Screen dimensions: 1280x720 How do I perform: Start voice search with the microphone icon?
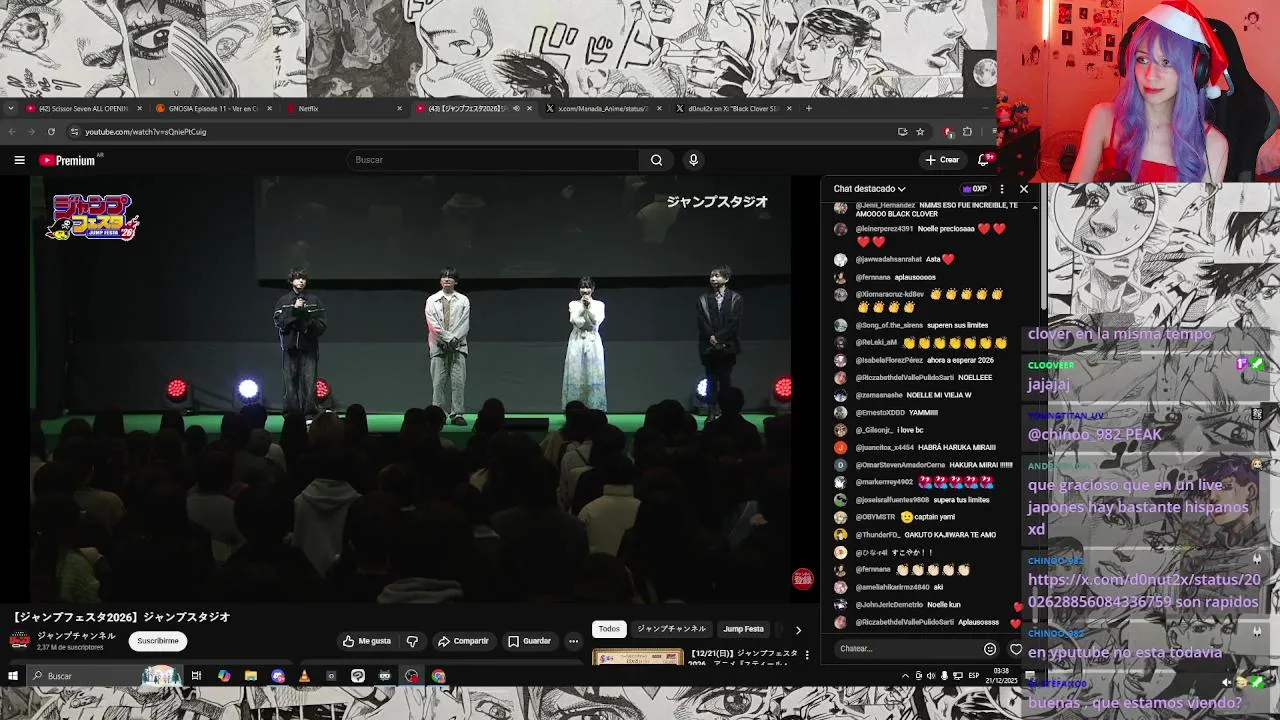click(693, 160)
